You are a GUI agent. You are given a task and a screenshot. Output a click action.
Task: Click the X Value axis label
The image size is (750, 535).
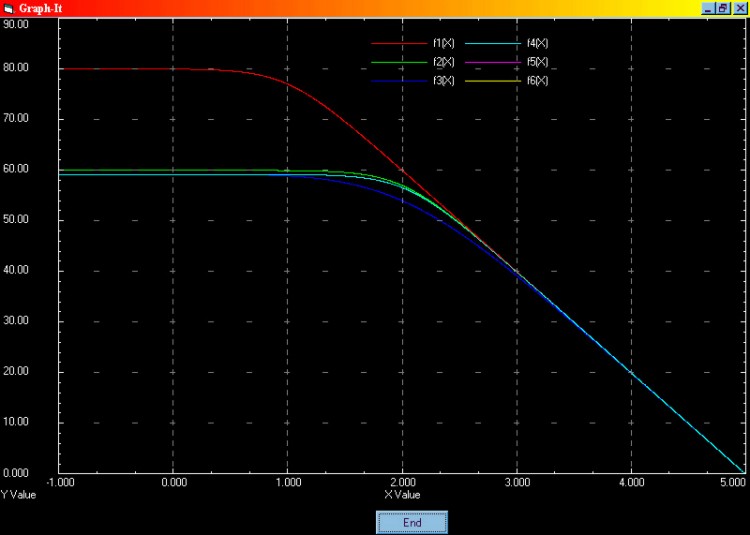click(x=402, y=494)
